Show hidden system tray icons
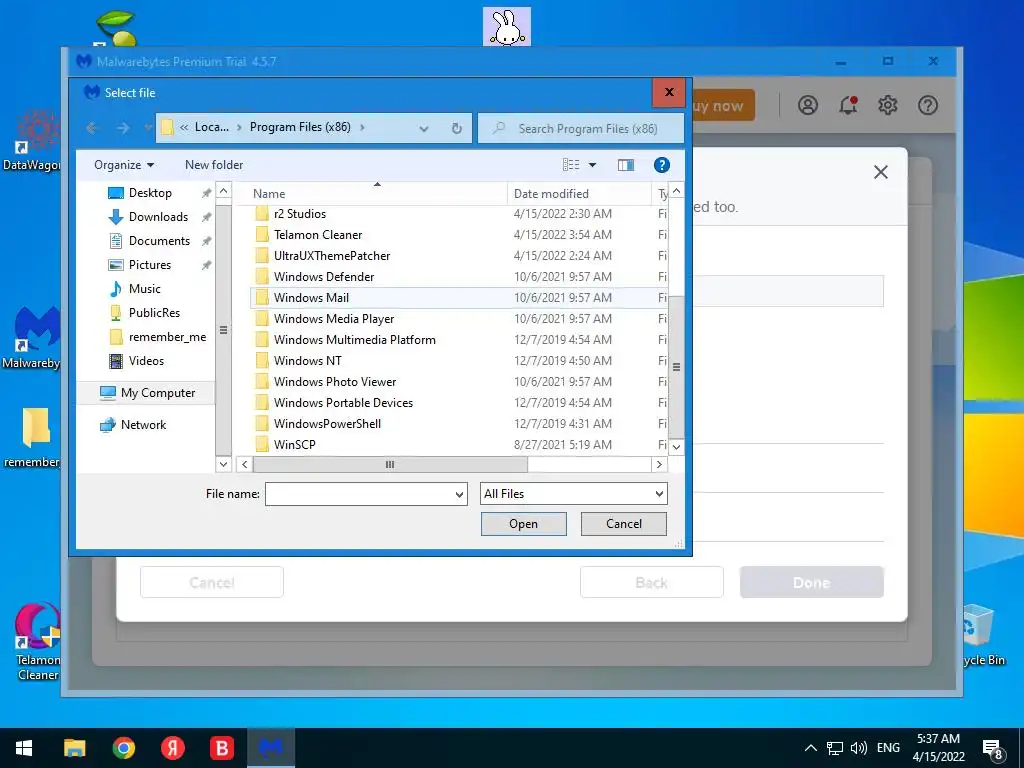1024x768 pixels. pyautogui.click(x=810, y=748)
